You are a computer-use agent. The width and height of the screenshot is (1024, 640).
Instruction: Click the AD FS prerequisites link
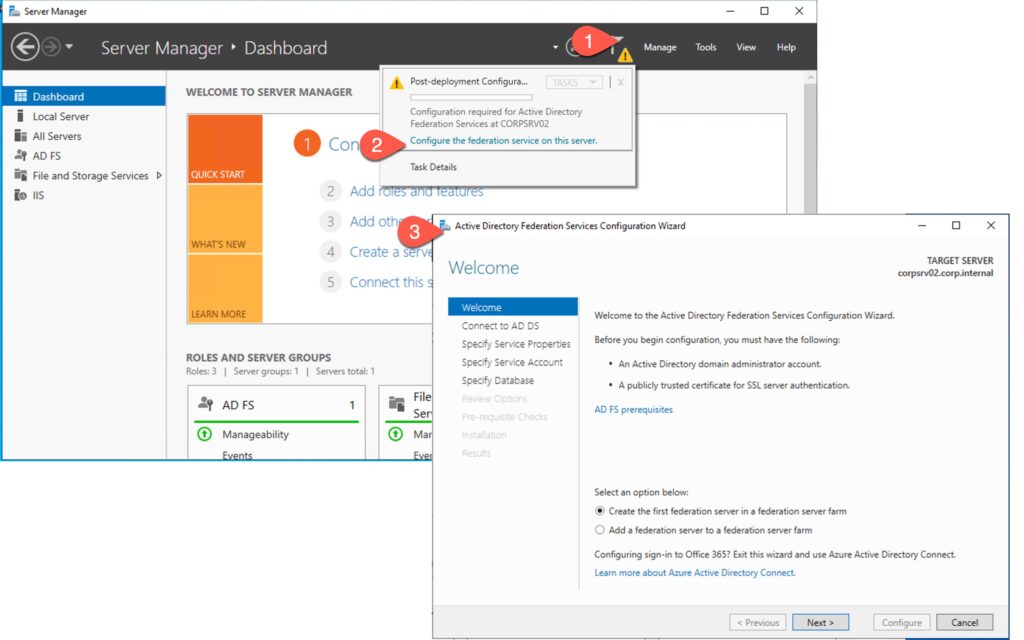tap(633, 409)
